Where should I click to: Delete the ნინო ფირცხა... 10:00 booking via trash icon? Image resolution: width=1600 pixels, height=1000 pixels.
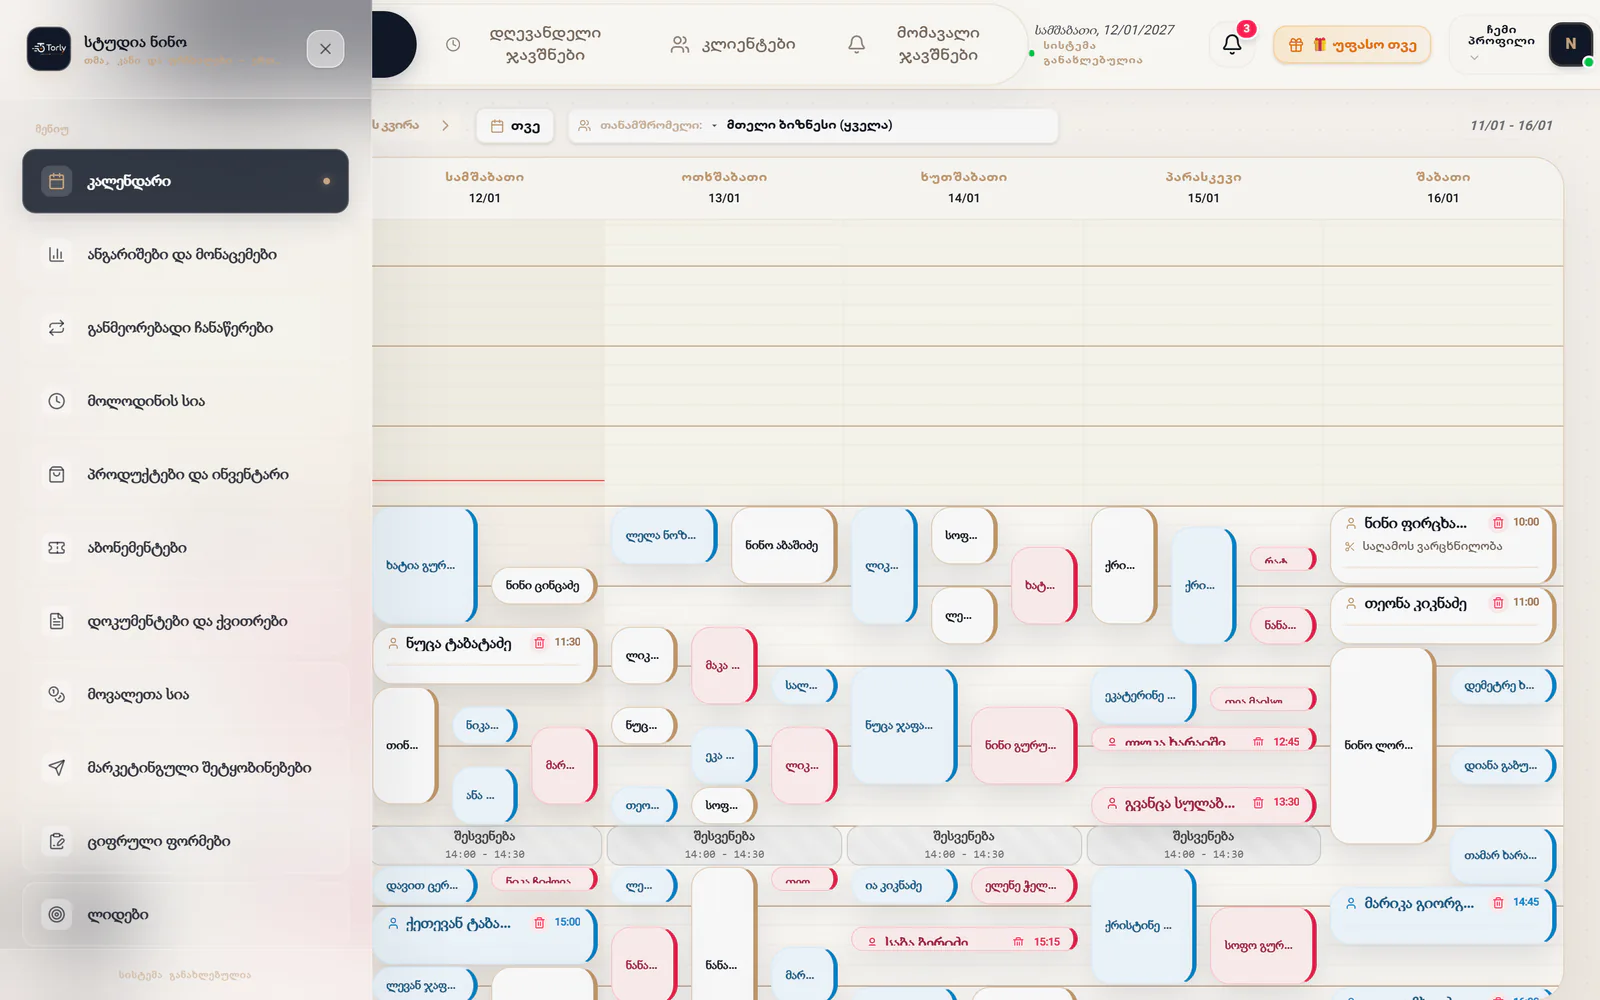1498,523
